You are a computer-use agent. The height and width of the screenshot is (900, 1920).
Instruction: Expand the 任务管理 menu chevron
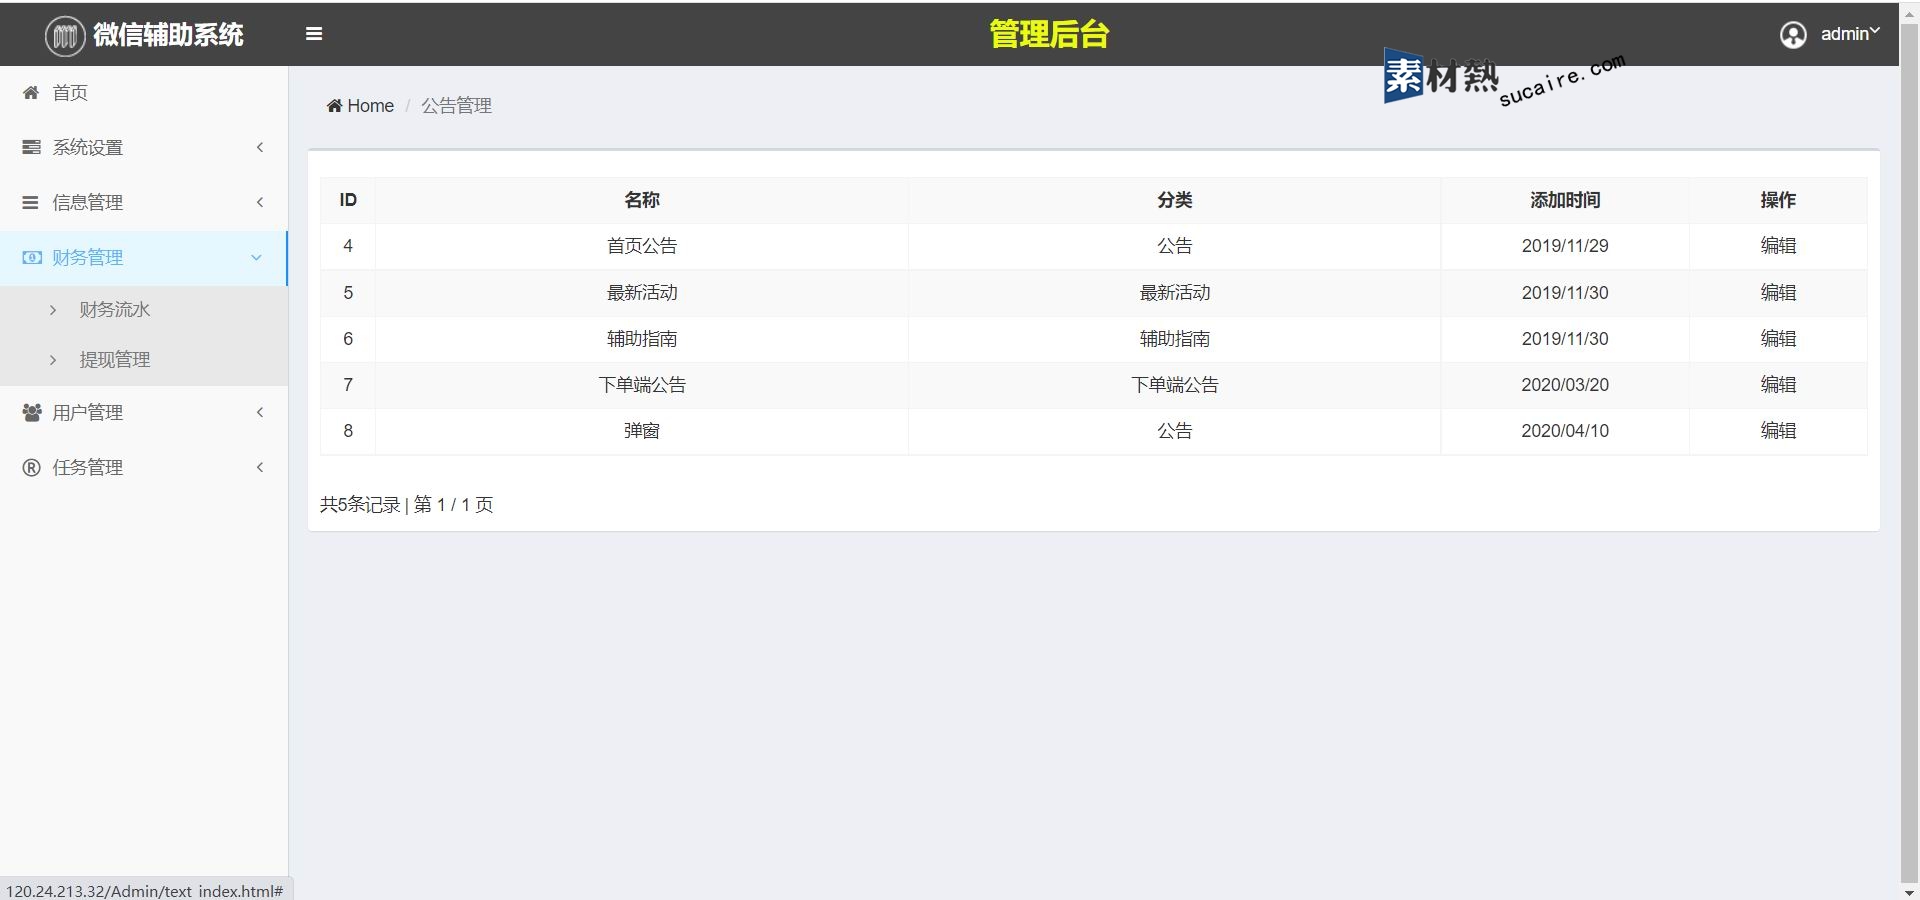(260, 468)
